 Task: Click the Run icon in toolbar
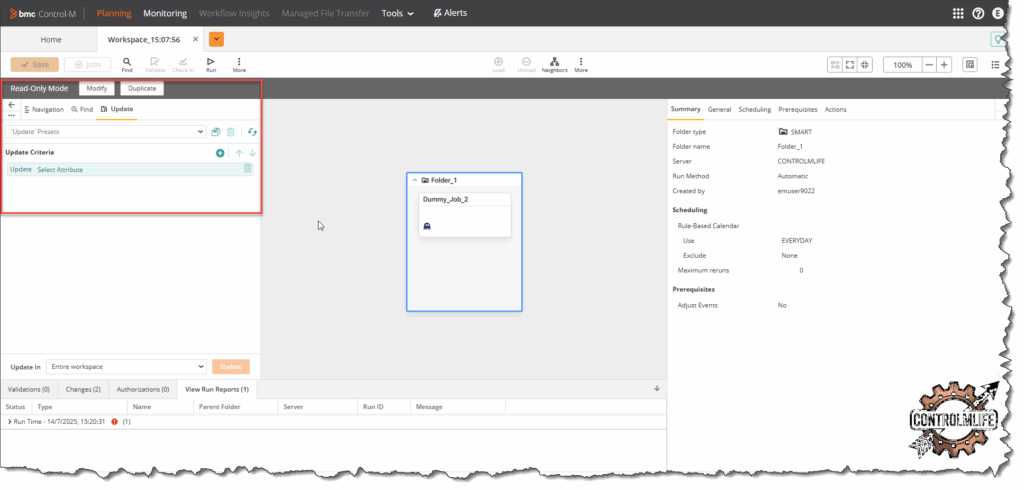[x=211, y=64]
